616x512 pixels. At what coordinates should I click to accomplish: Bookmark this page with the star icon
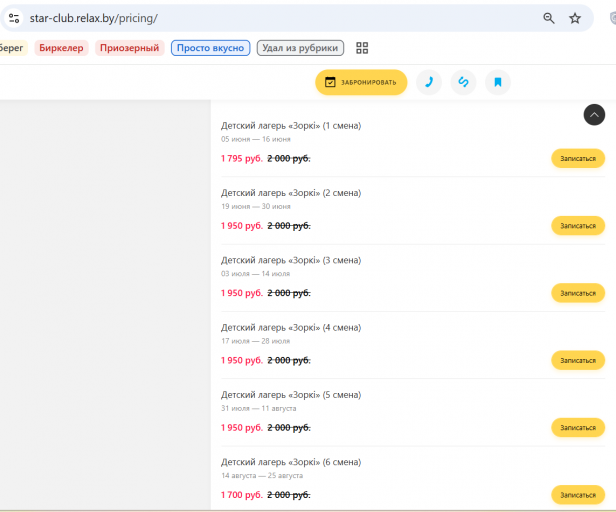tap(575, 18)
